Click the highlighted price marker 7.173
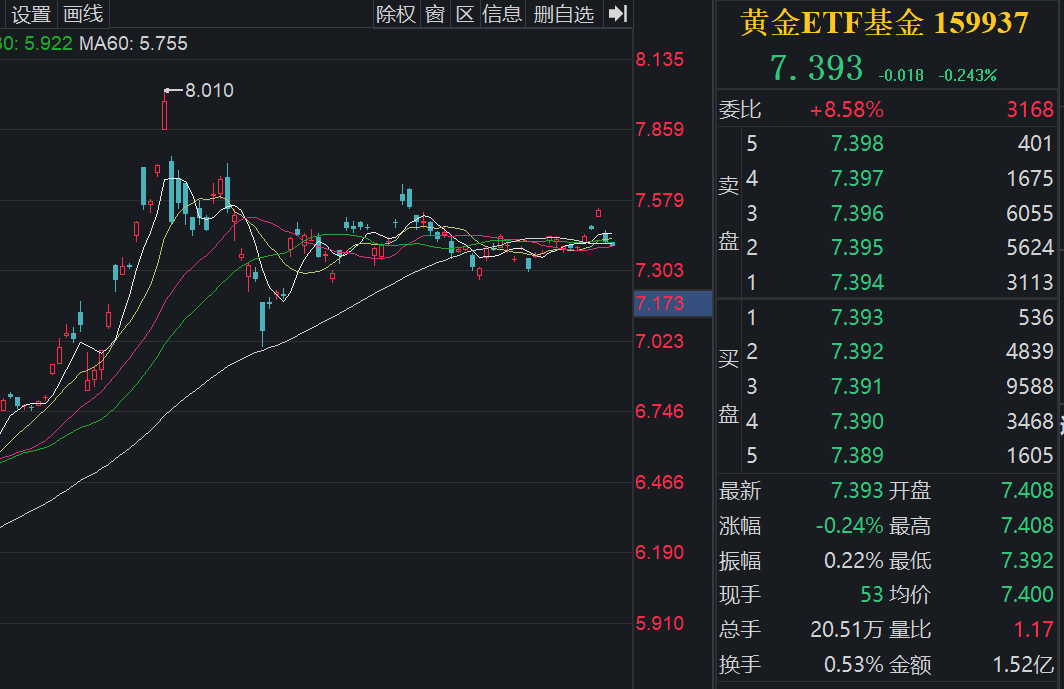This screenshot has width=1064, height=689. coord(671,302)
